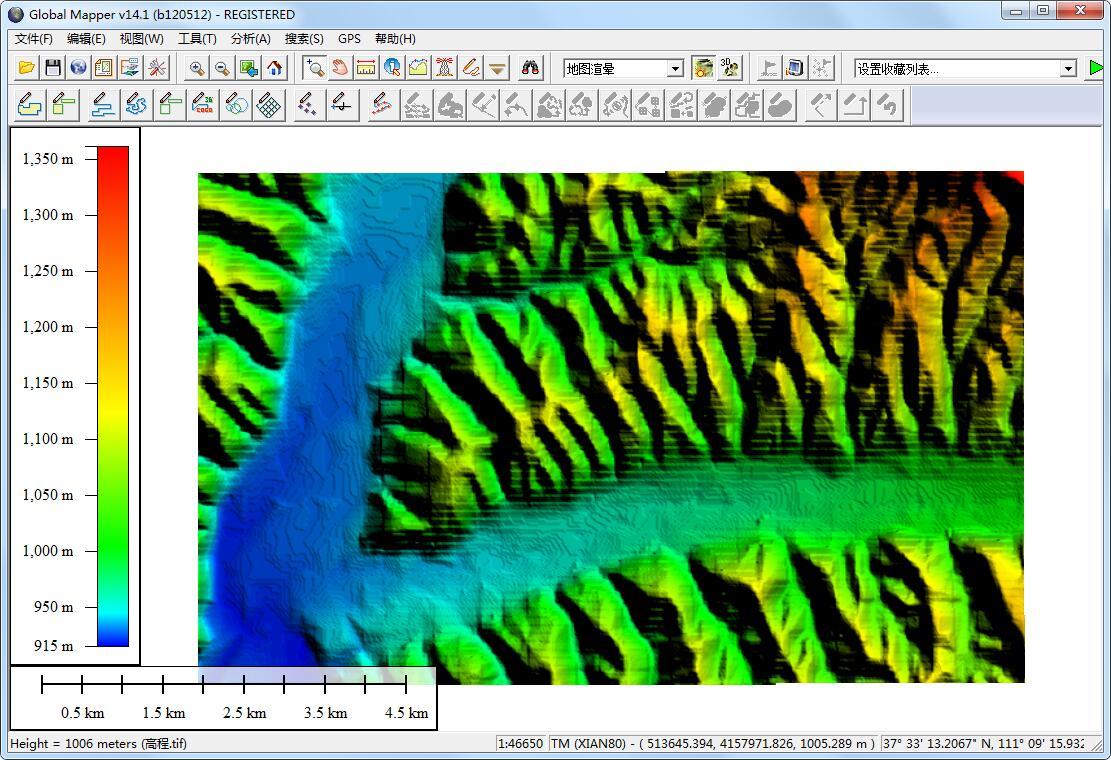This screenshot has height=760, width=1111.
Task: Select the pencil Digitizer tool
Action: [x=471, y=68]
